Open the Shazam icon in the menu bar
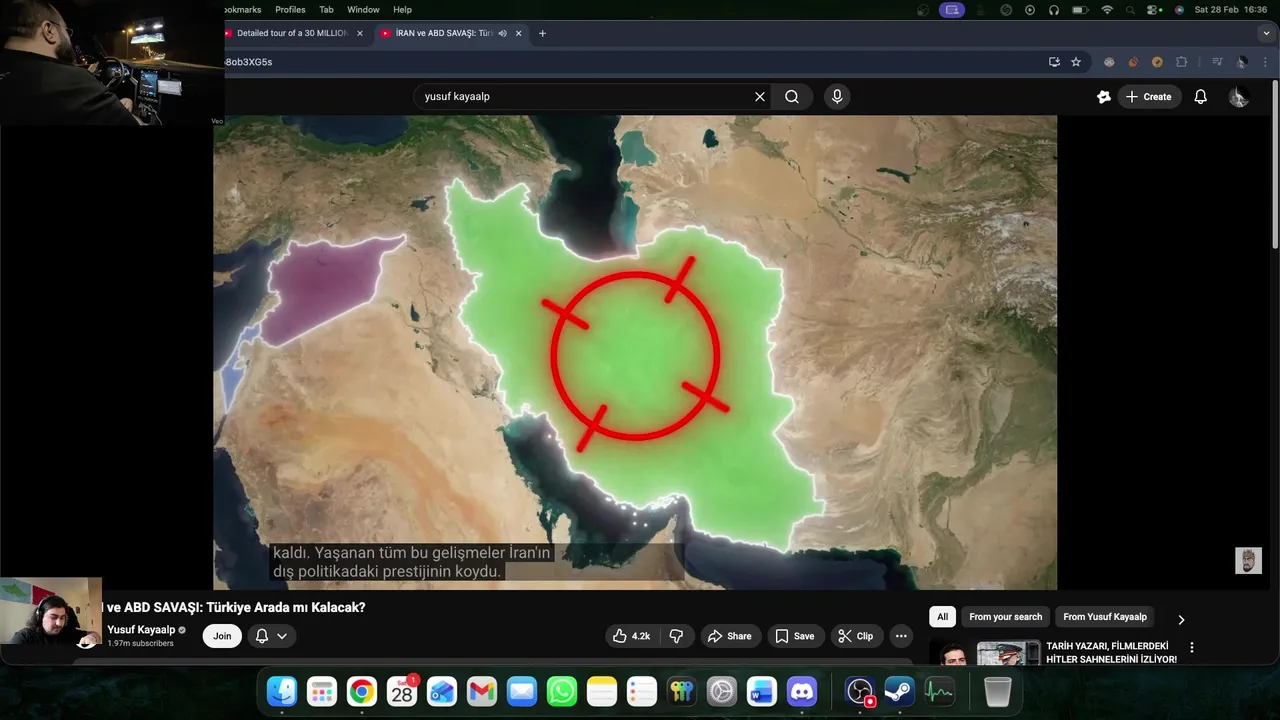Viewport: 1280px width, 720px height. (1005, 10)
